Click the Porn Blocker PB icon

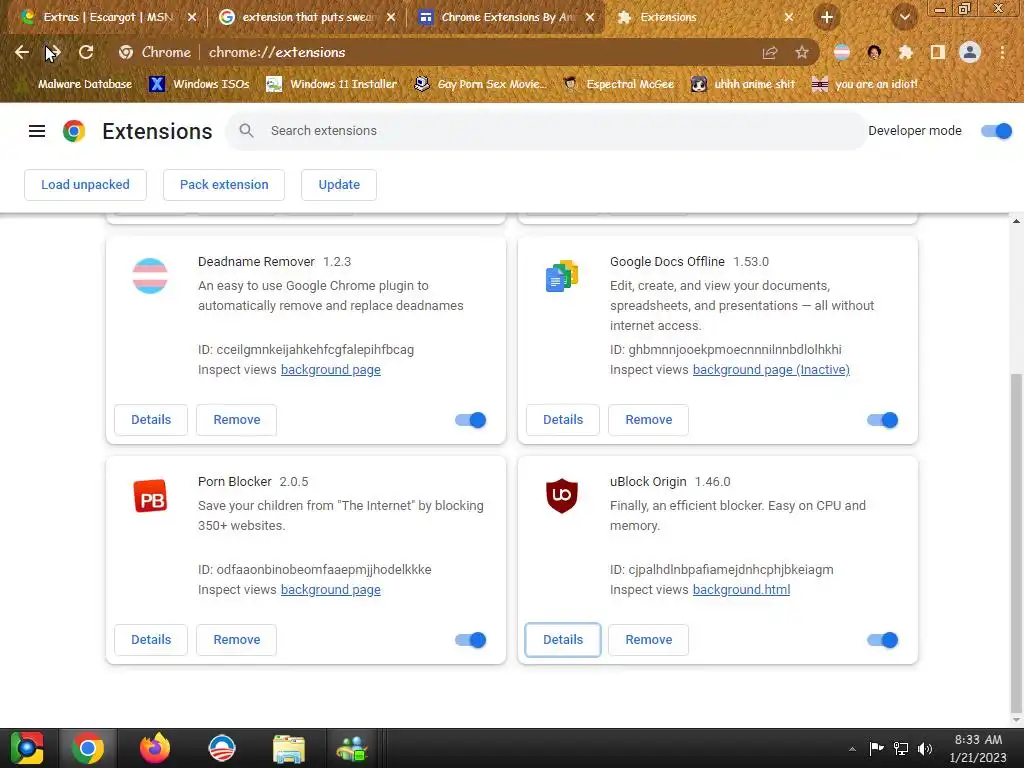point(150,496)
